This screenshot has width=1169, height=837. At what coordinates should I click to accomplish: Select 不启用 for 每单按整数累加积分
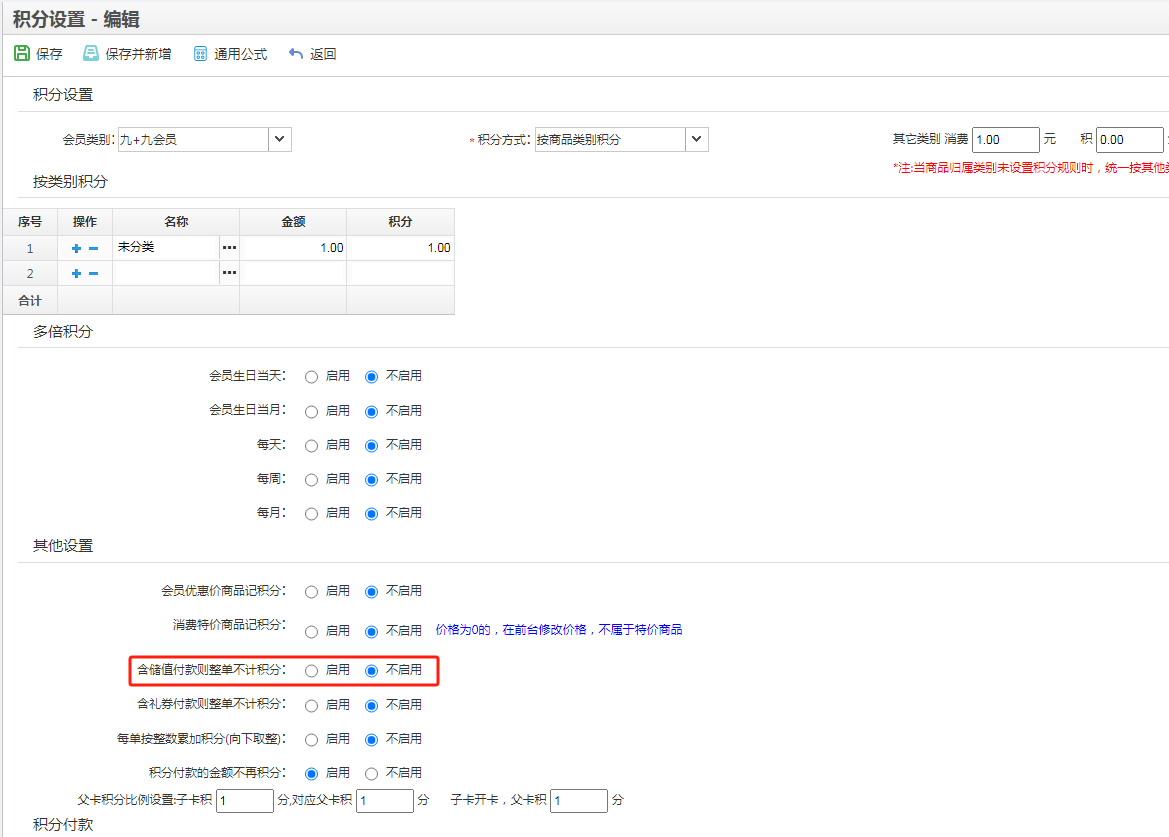(x=371, y=740)
